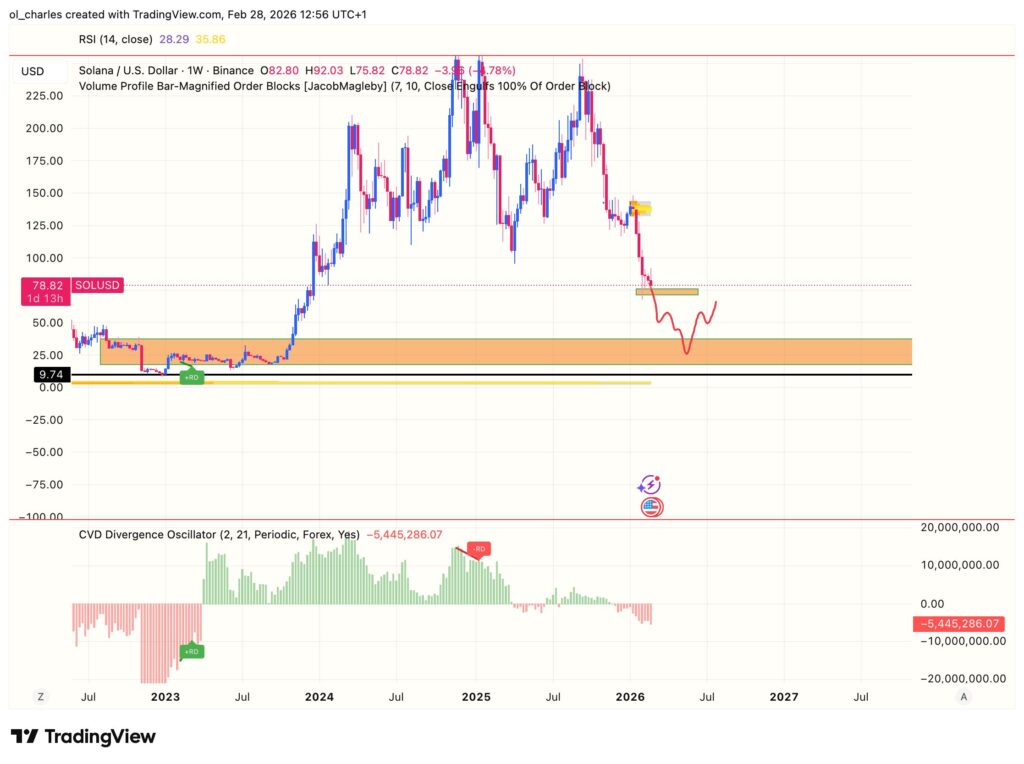
Task: Click the green +RD label in CVD oscillator
Action: tap(191, 651)
